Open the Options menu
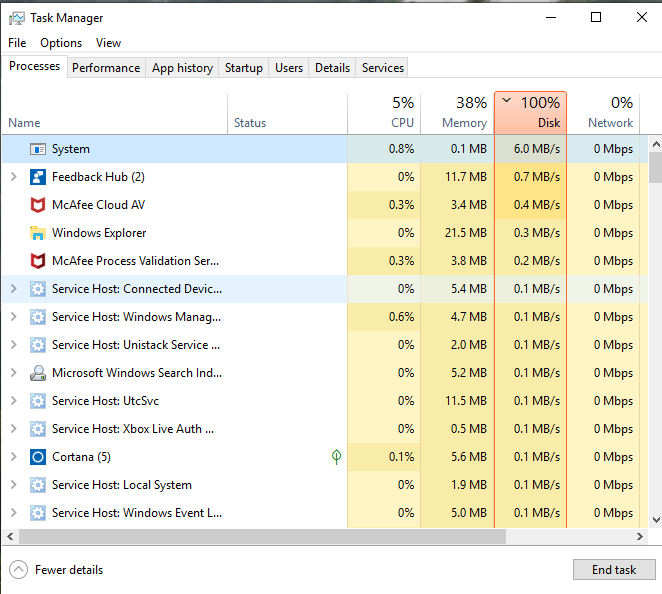Image resolution: width=662 pixels, height=594 pixels. click(x=61, y=43)
